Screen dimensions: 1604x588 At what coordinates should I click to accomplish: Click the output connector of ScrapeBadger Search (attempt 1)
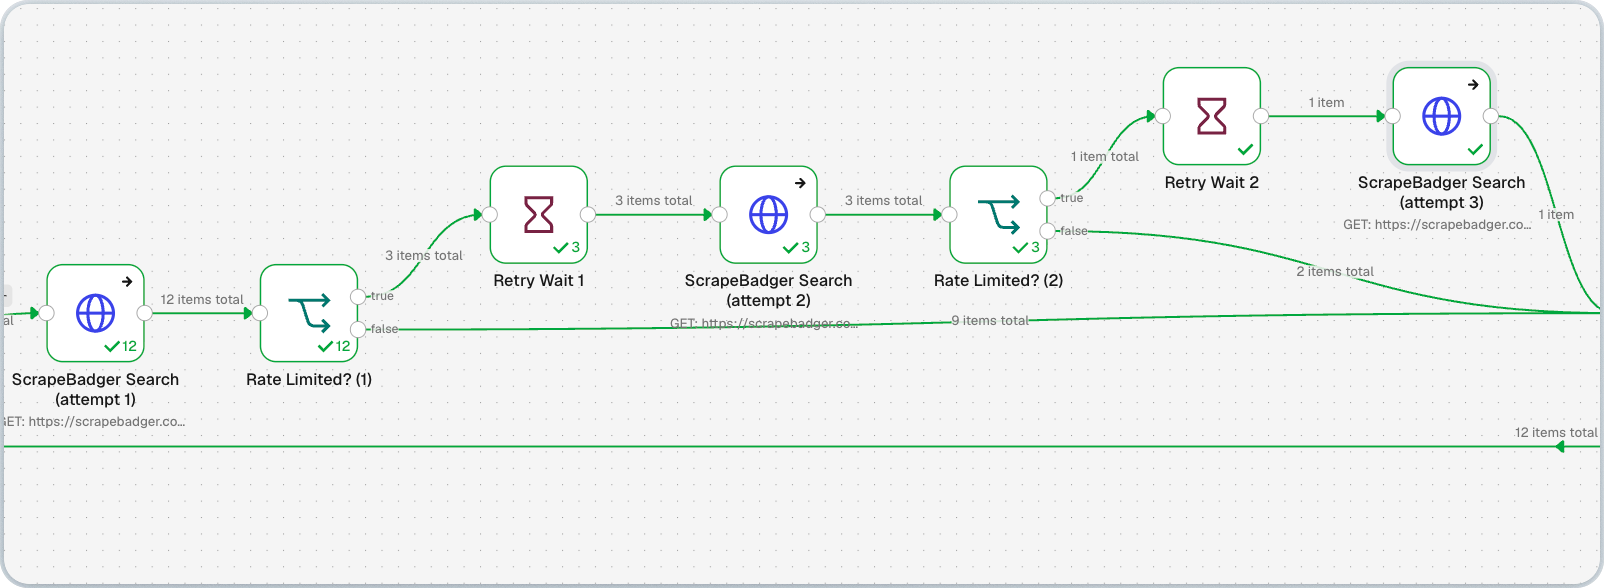coord(145,313)
